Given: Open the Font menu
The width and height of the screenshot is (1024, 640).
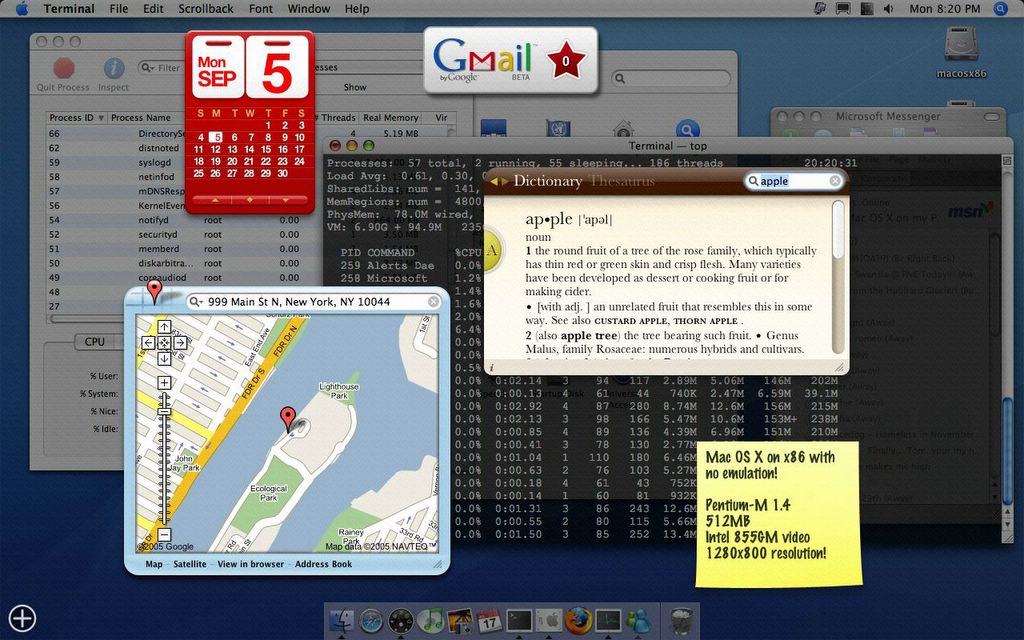Looking at the screenshot, I should (x=261, y=8).
